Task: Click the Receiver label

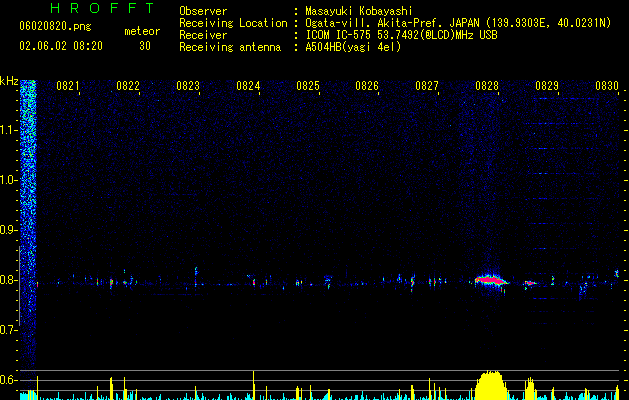Action: click(203, 35)
